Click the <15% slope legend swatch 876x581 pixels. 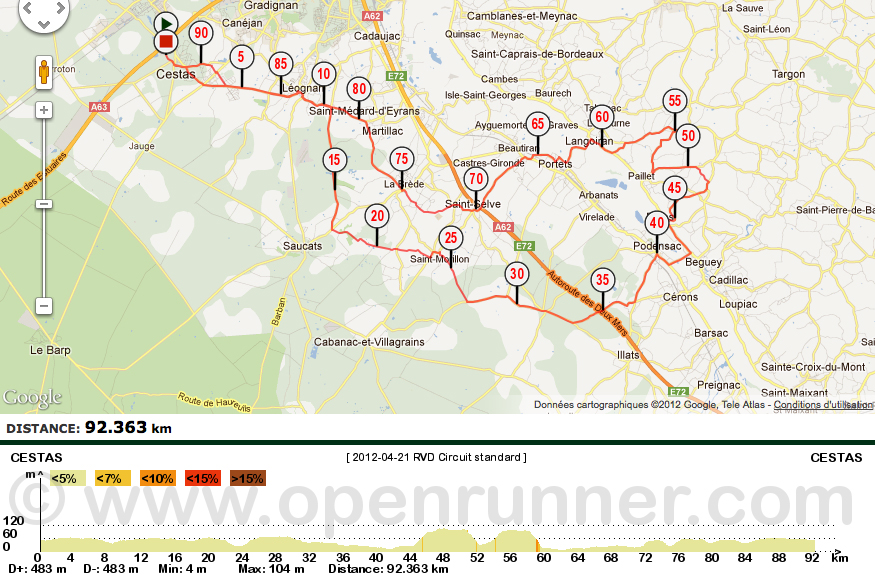(203, 479)
